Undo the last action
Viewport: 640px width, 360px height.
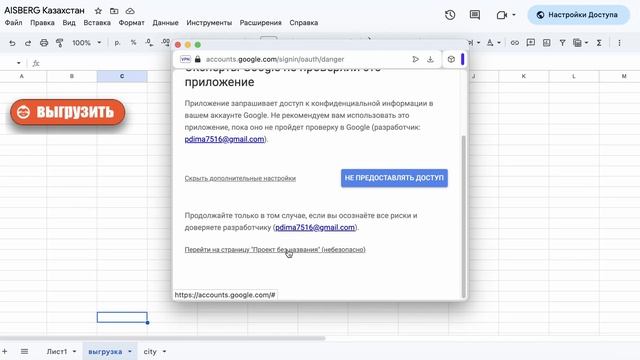(12, 42)
